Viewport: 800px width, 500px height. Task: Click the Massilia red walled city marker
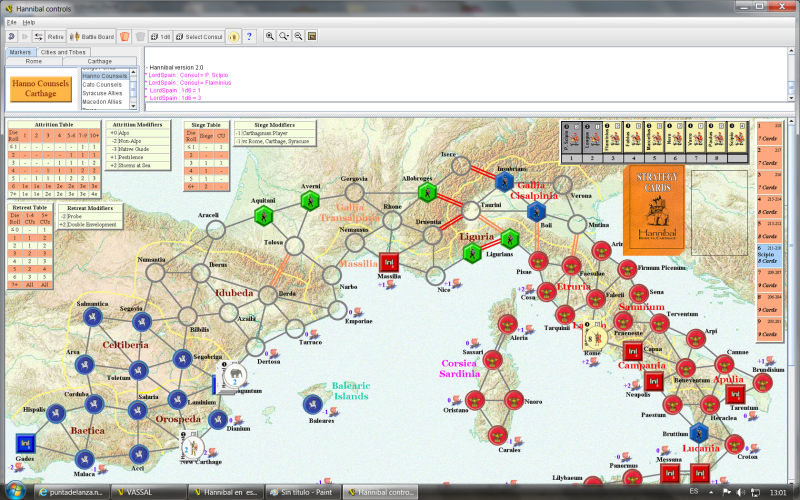coord(389,263)
